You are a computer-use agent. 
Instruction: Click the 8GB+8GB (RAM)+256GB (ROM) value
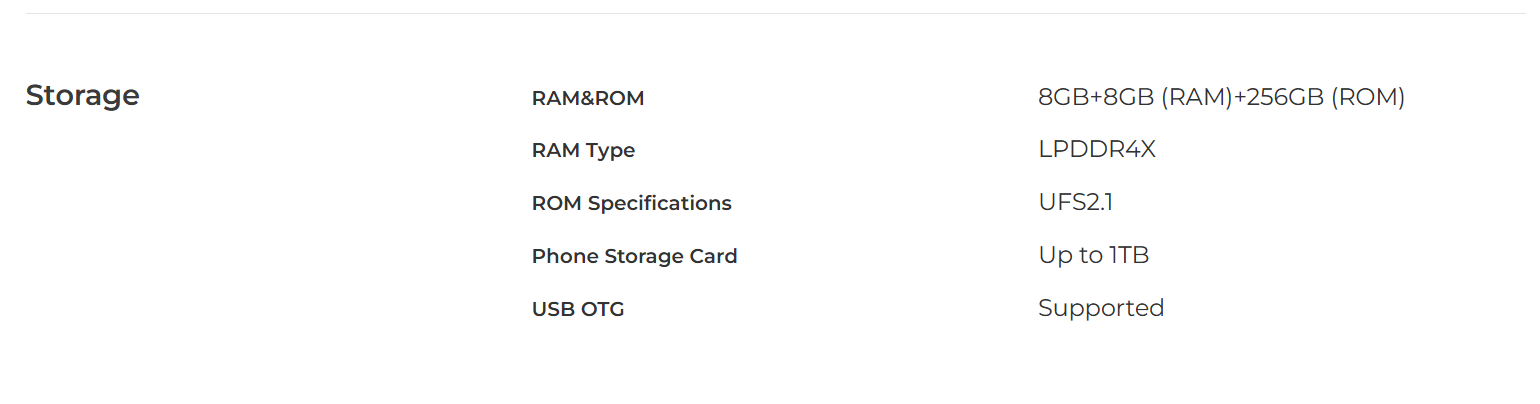(x=1222, y=97)
